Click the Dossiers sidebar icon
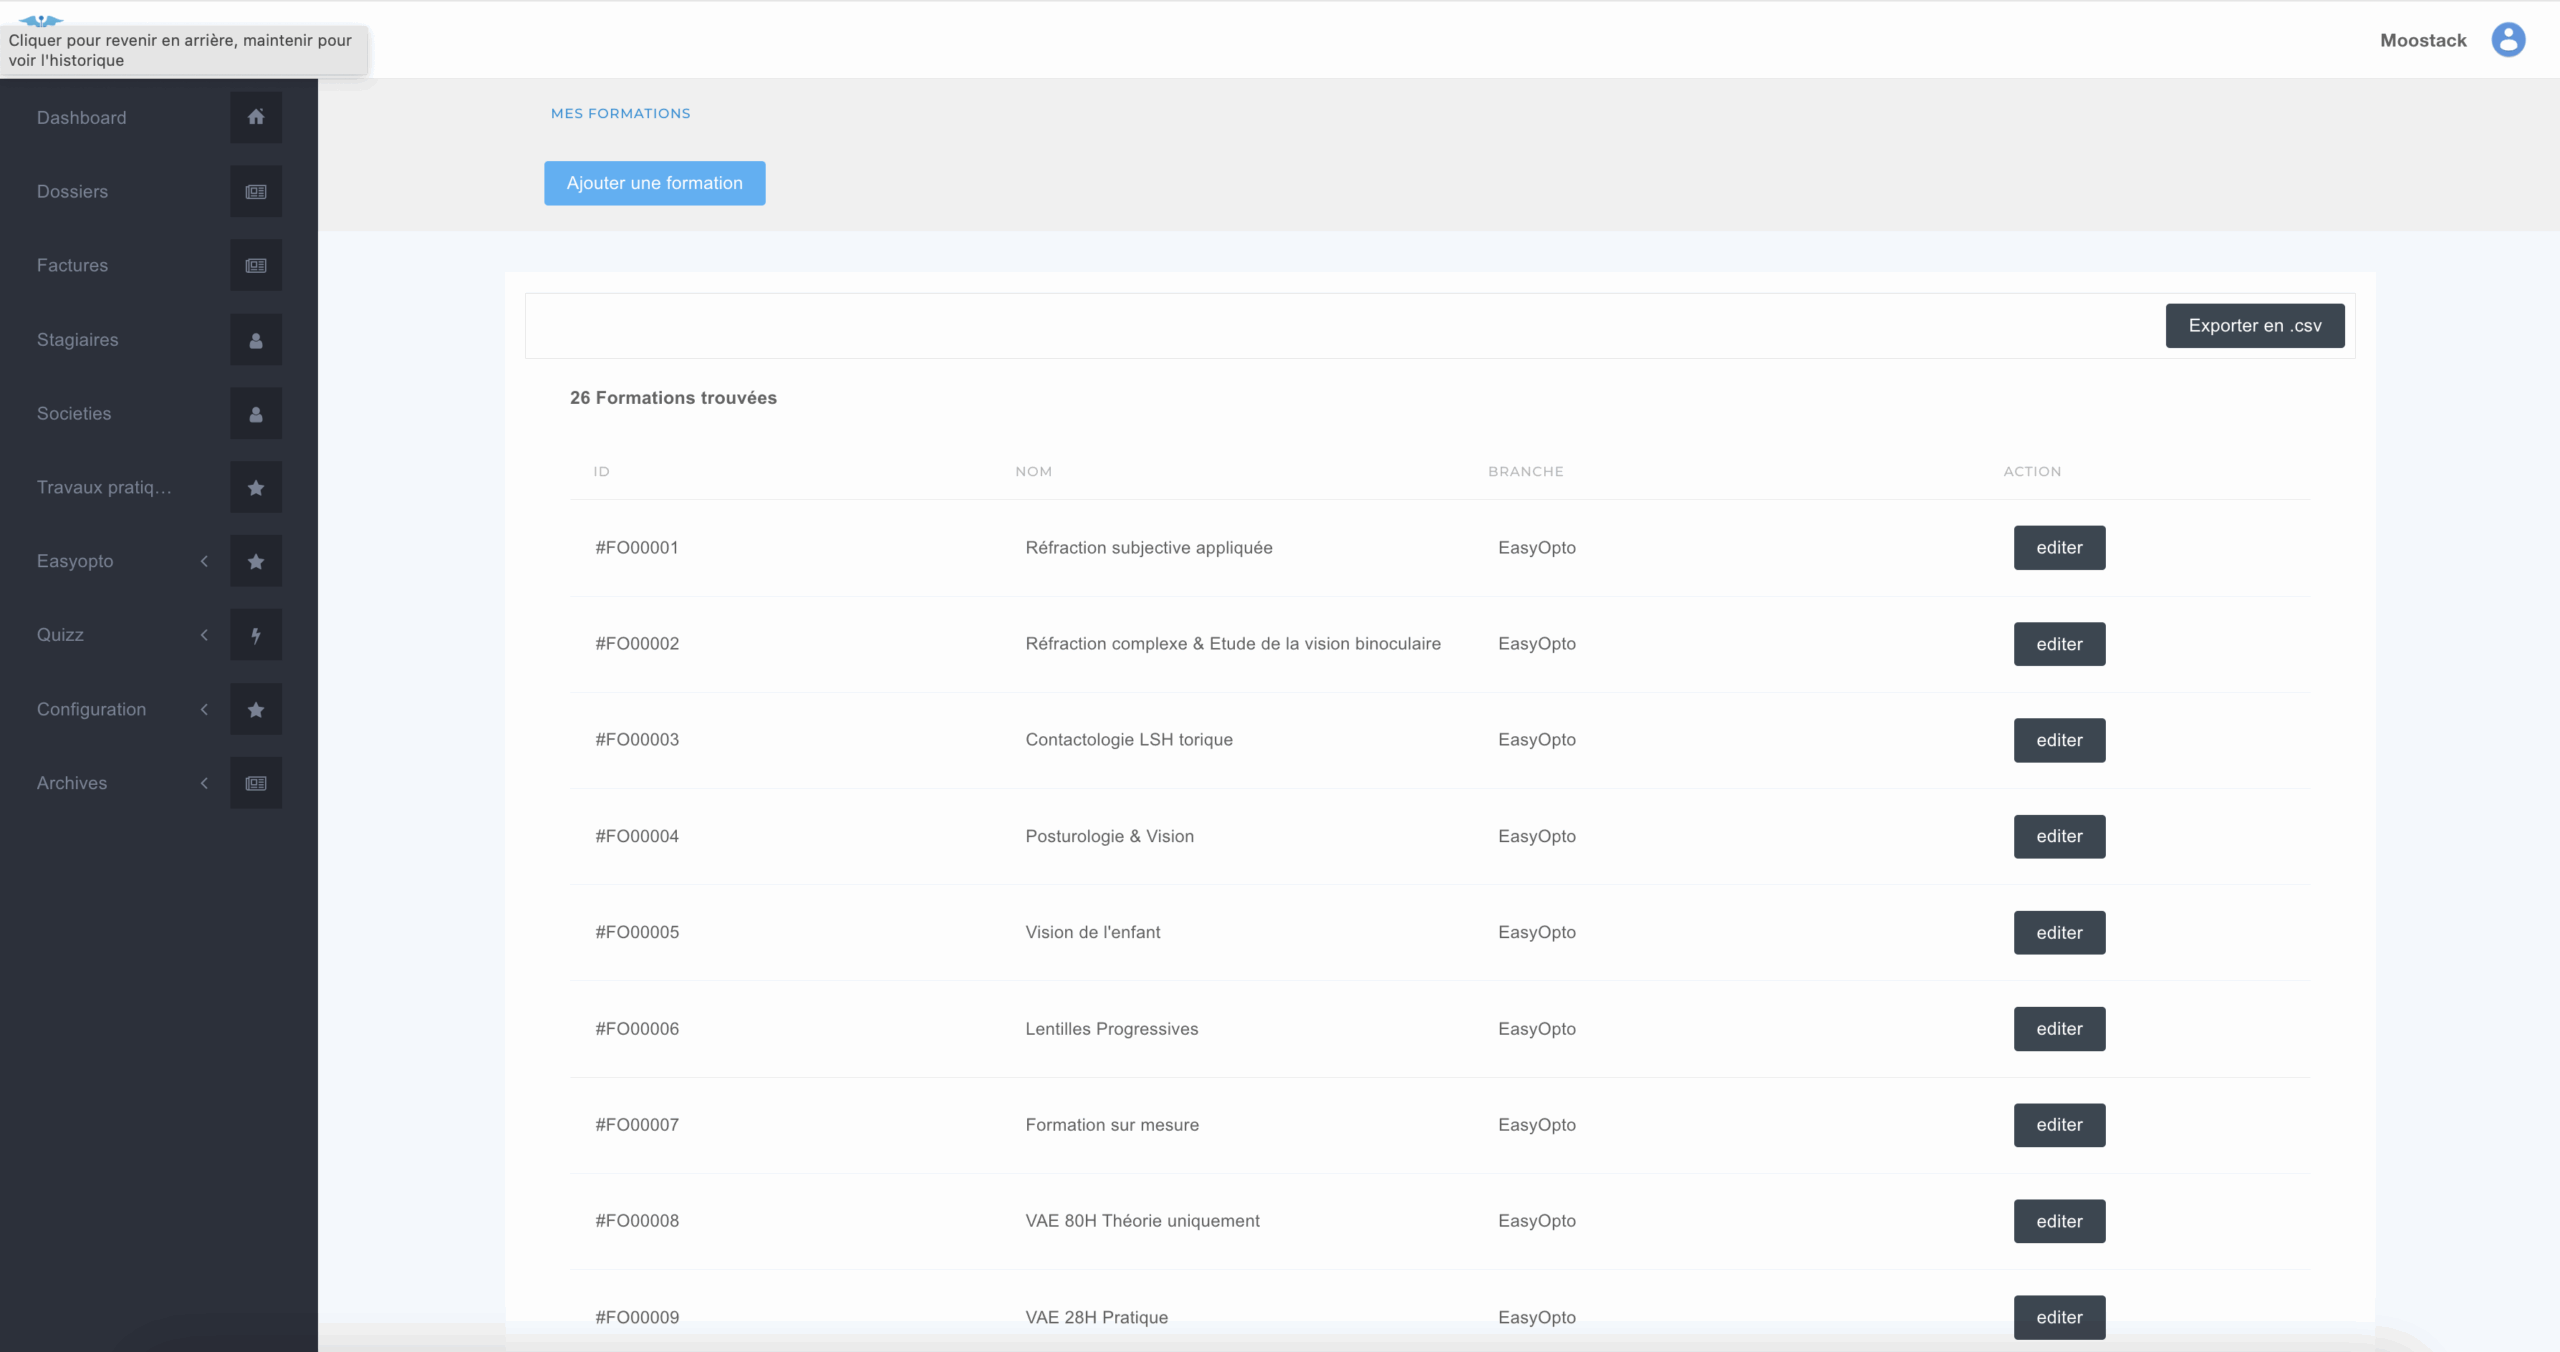The image size is (2560, 1352). click(x=256, y=191)
